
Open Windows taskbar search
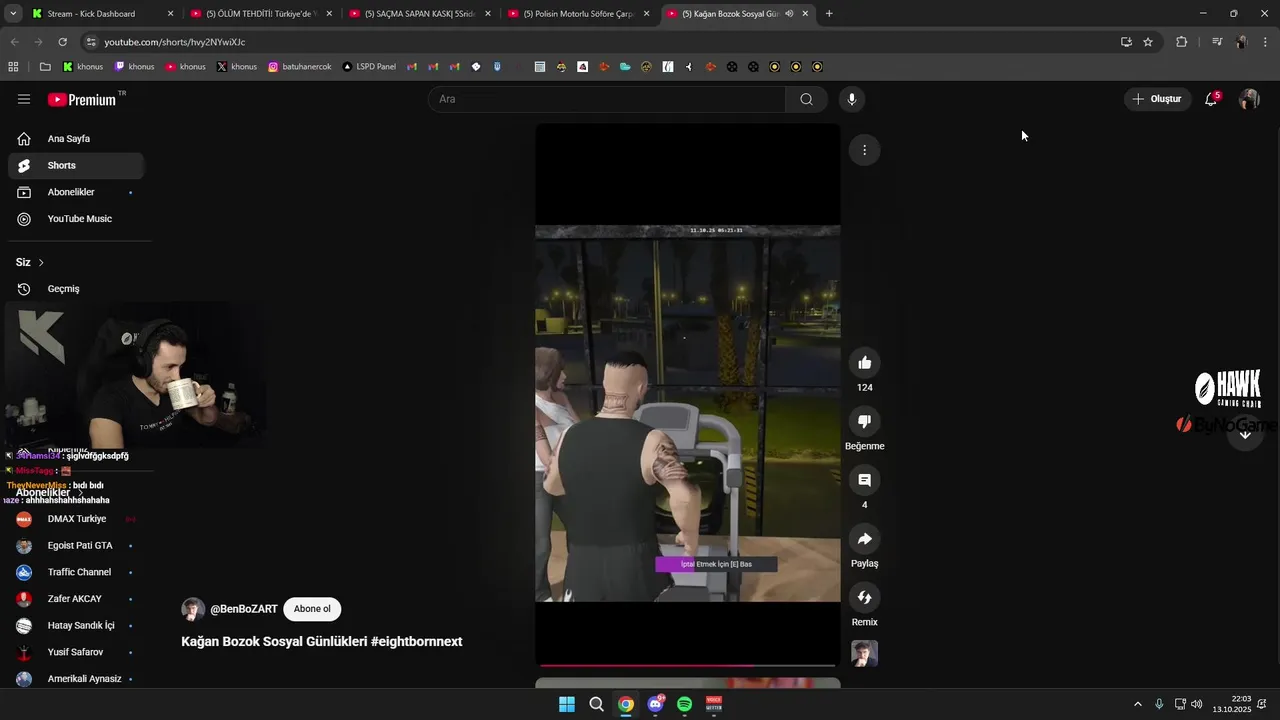(596, 704)
